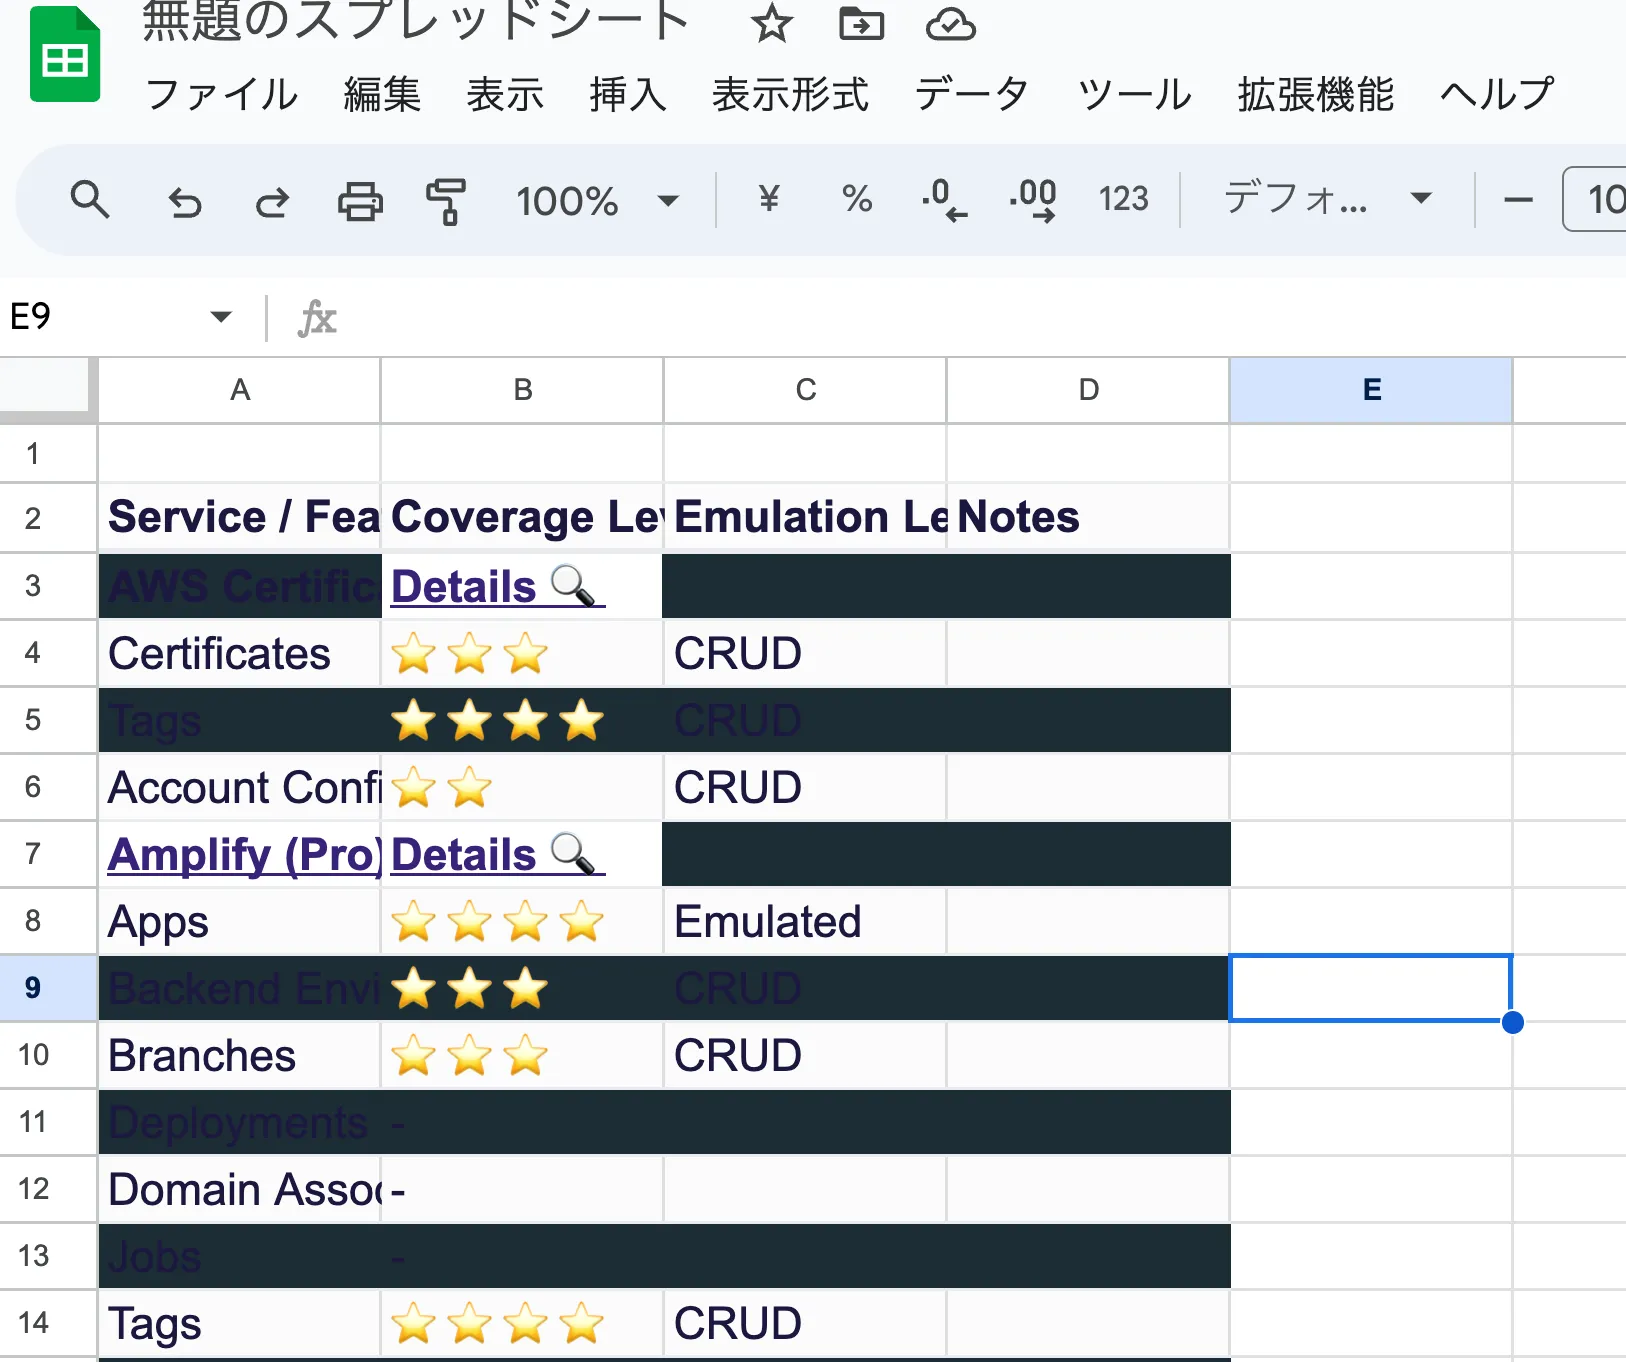The height and width of the screenshot is (1362, 1626).
Task: Open the ヘルプ menu
Action: tap(1497, 95)
